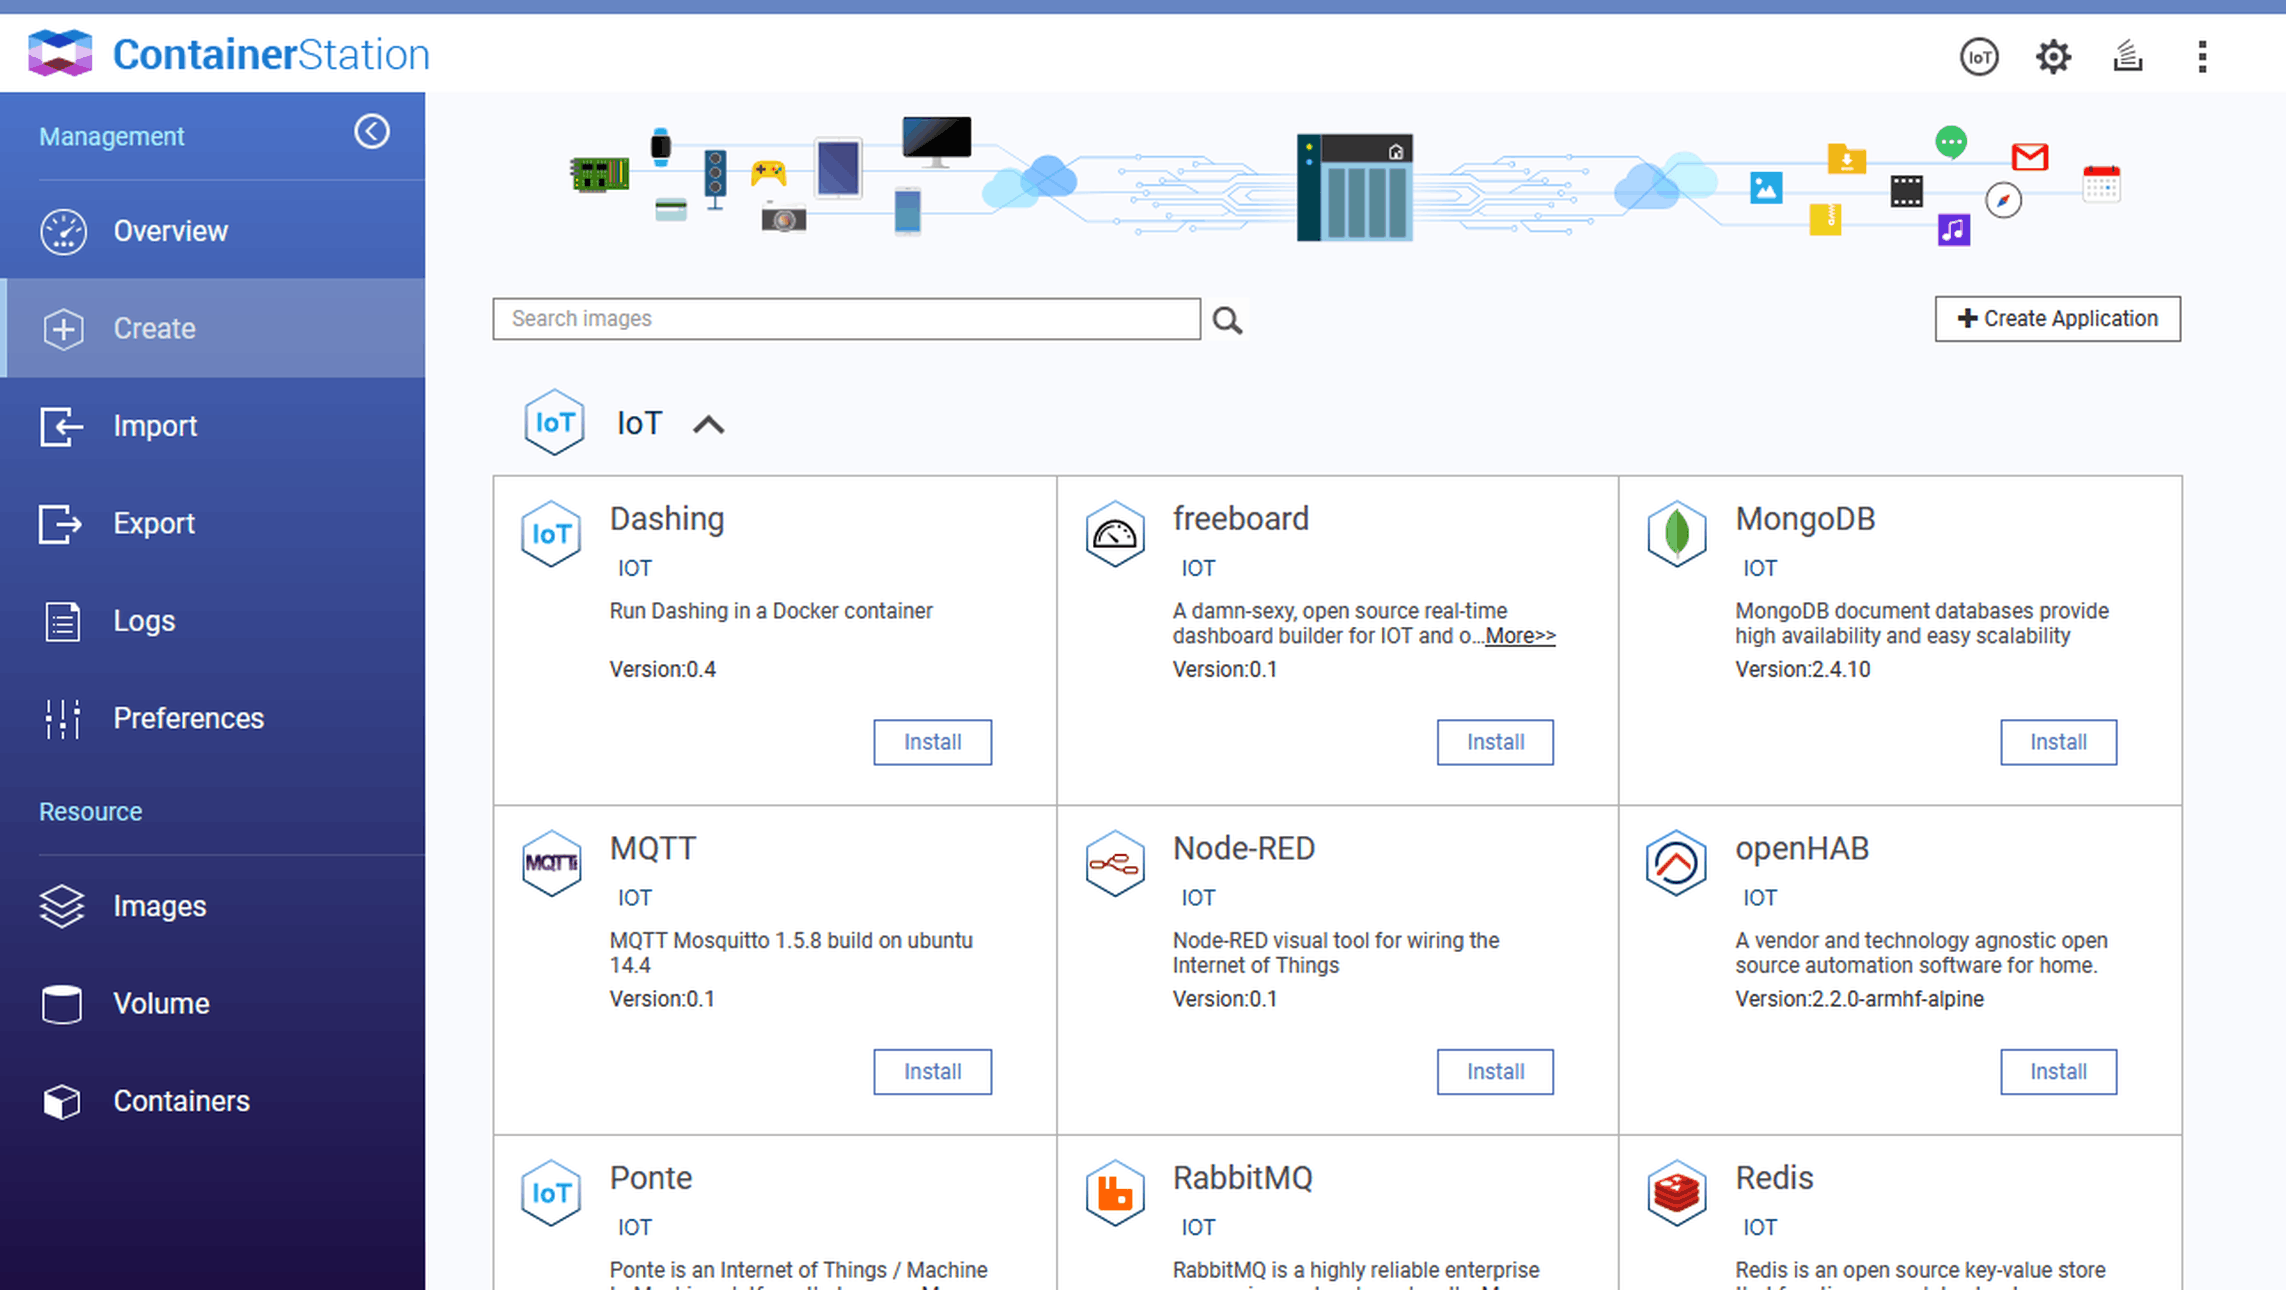Open the Containers resource page

pyautogui.click(x=181, y=1101)
